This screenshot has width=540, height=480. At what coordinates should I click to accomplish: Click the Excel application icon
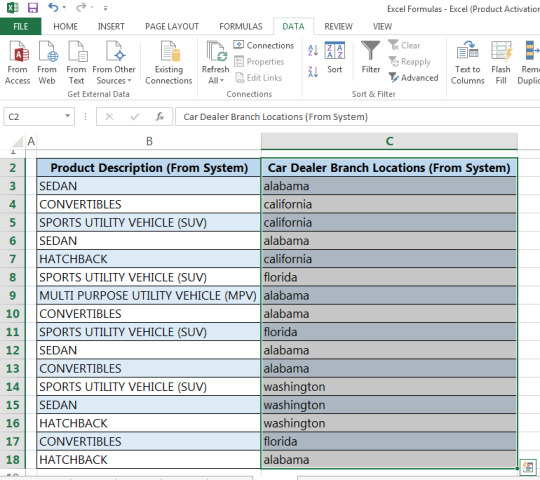pyautogui.click(x=13, y=8)
